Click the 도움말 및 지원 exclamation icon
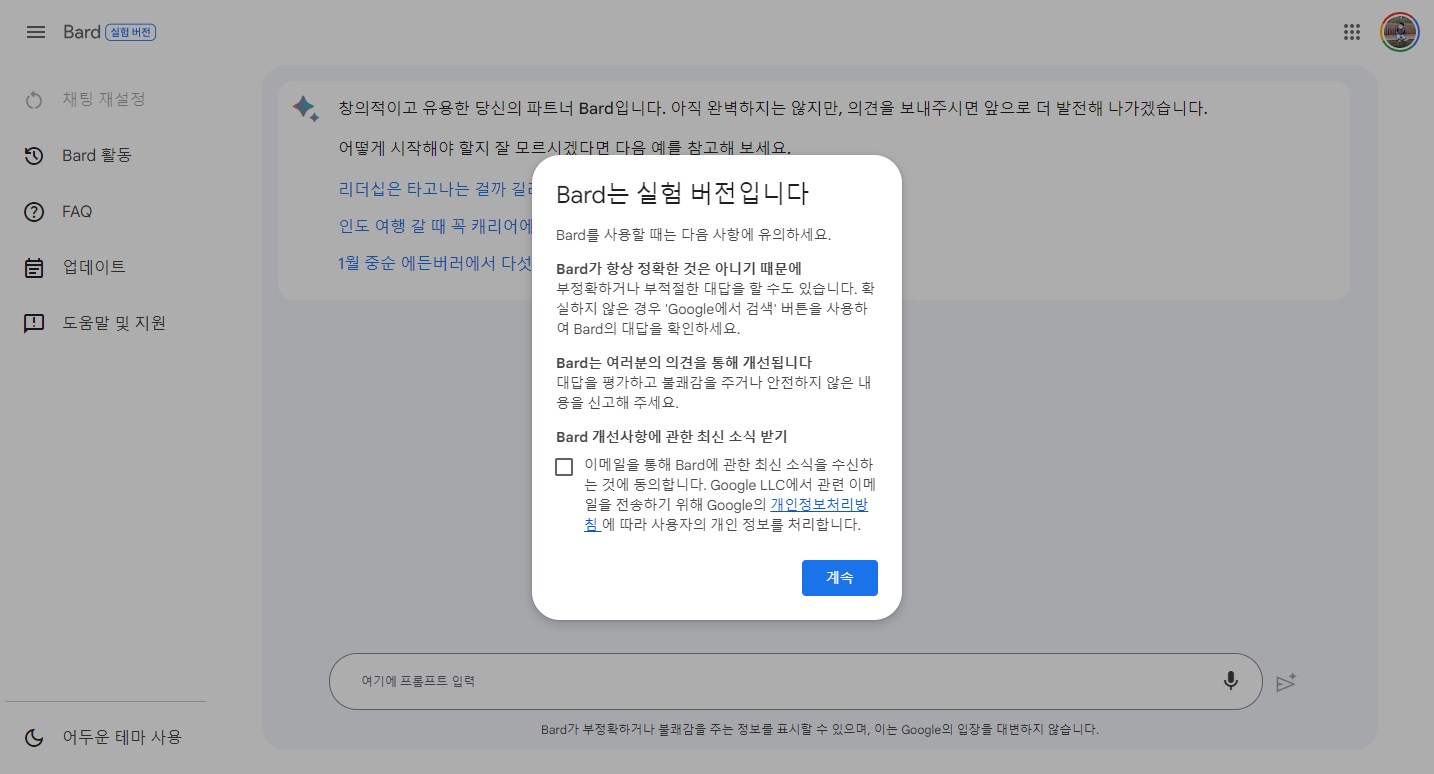The height and width of the screenshot is (774, 1434). pos(35,322)
